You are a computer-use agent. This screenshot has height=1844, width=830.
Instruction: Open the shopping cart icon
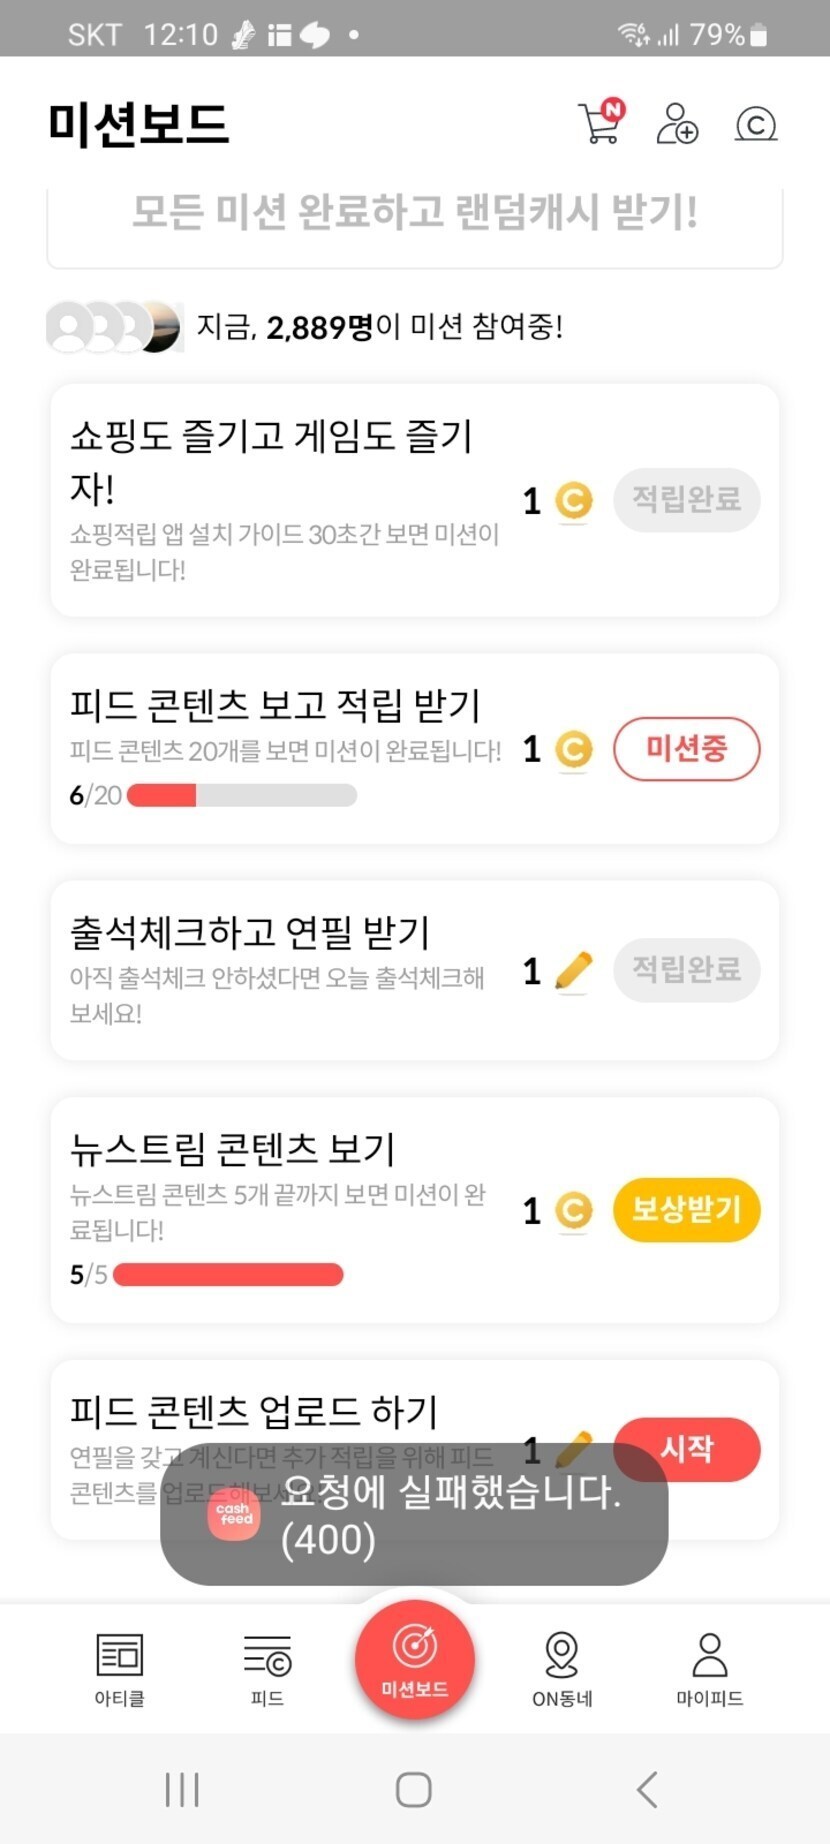click(x=600, y=124)
